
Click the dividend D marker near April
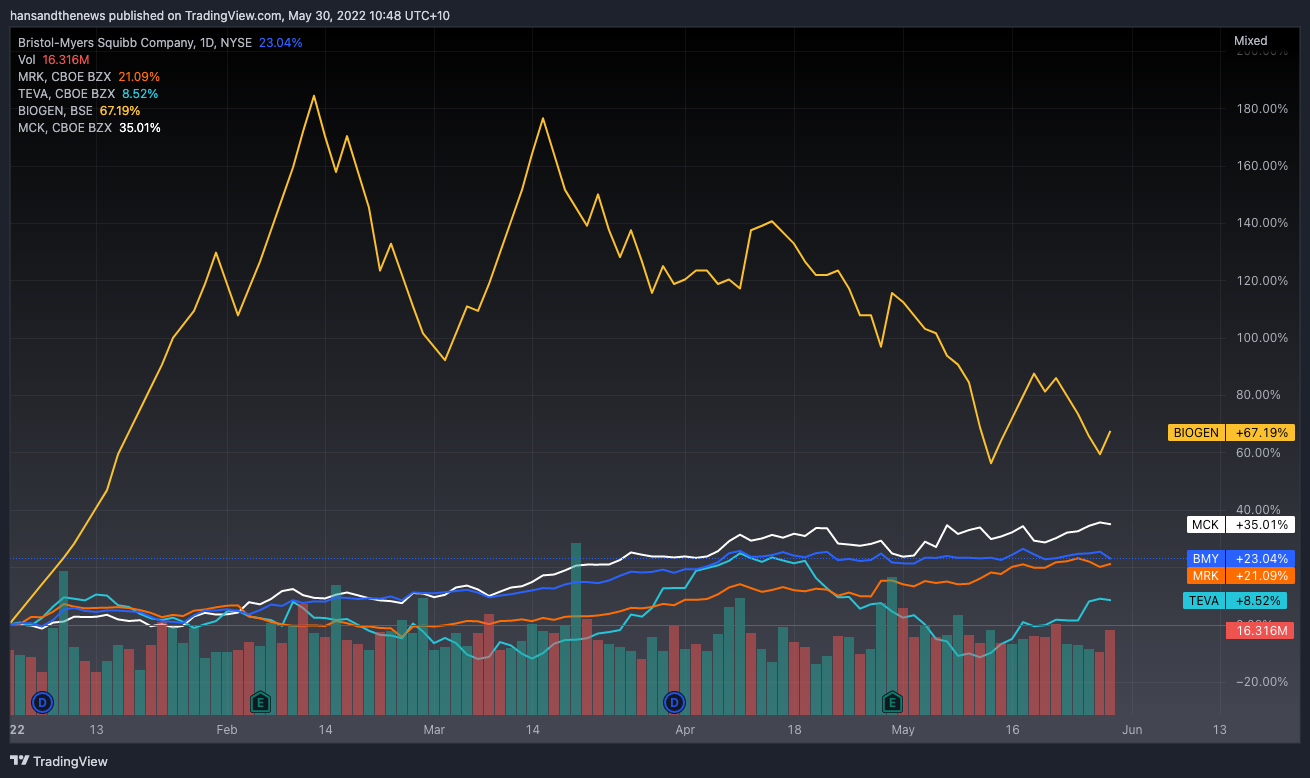[x=675, y=703]
